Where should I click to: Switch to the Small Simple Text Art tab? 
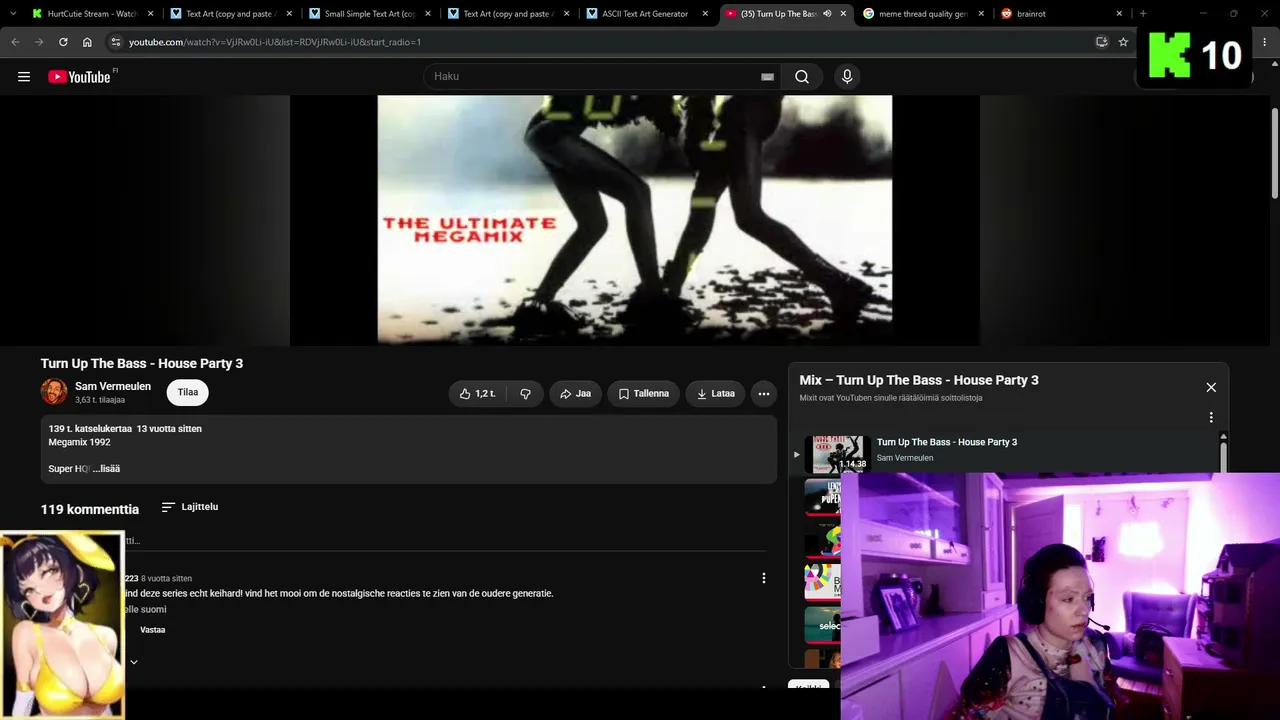click(371, 14)
